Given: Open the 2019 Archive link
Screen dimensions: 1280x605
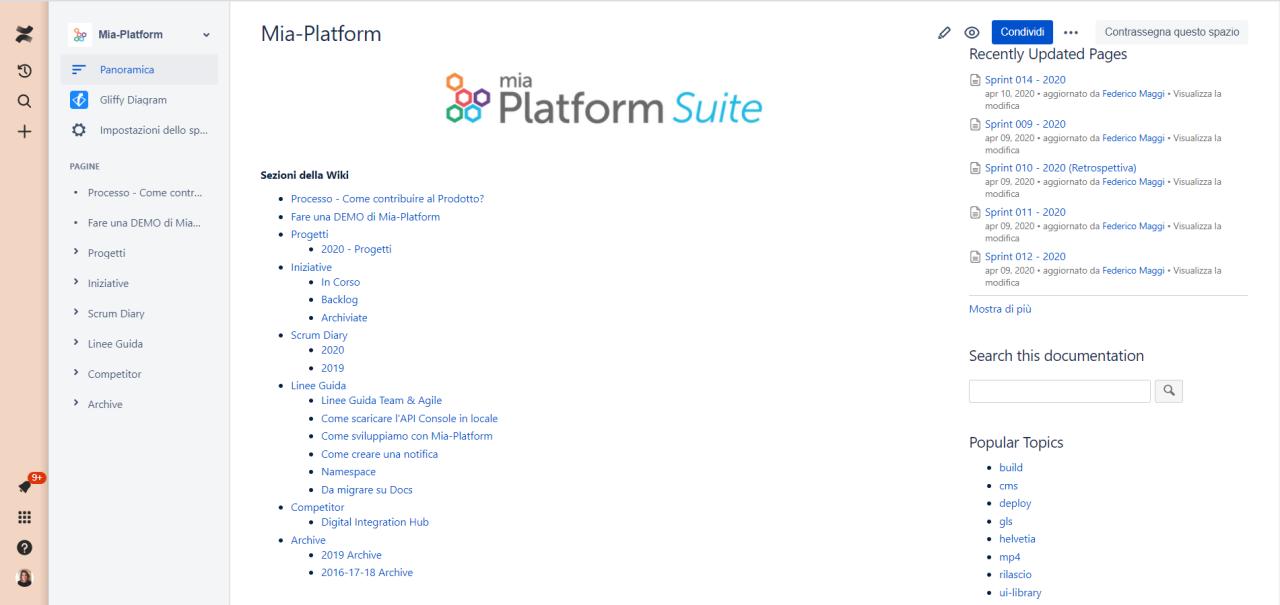Looking at the screenshot, I should (x=351, y=555).
